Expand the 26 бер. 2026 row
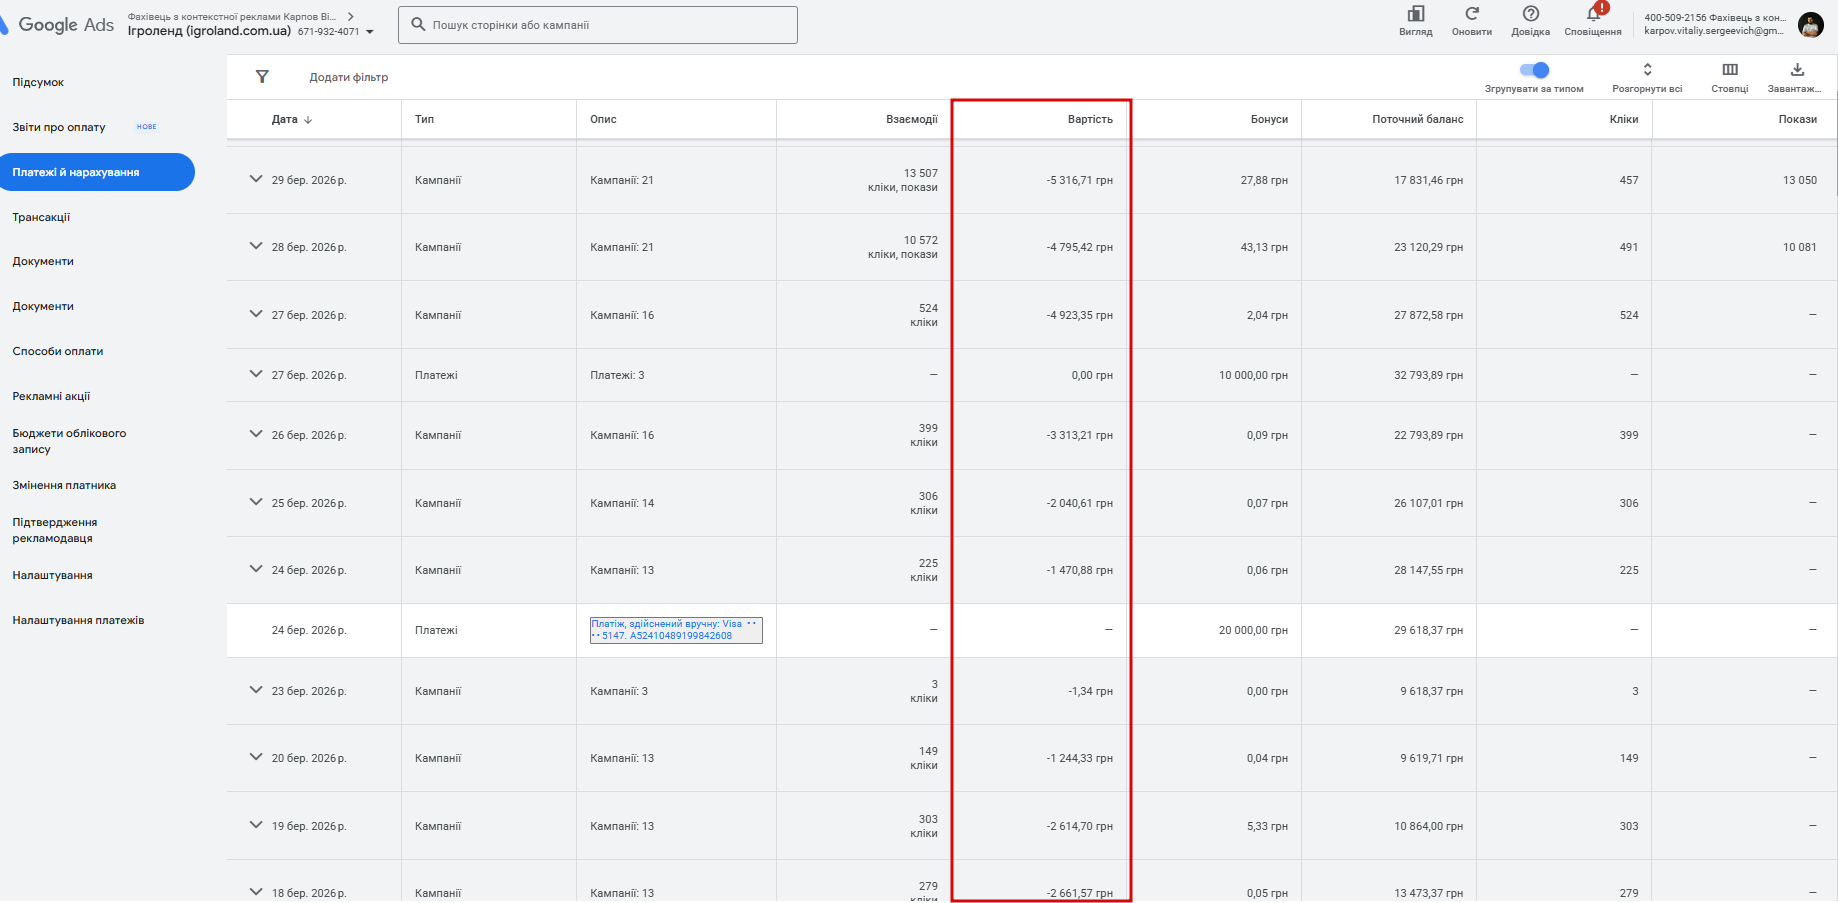This screenshot has width=1838, height=903. point(256,434)
